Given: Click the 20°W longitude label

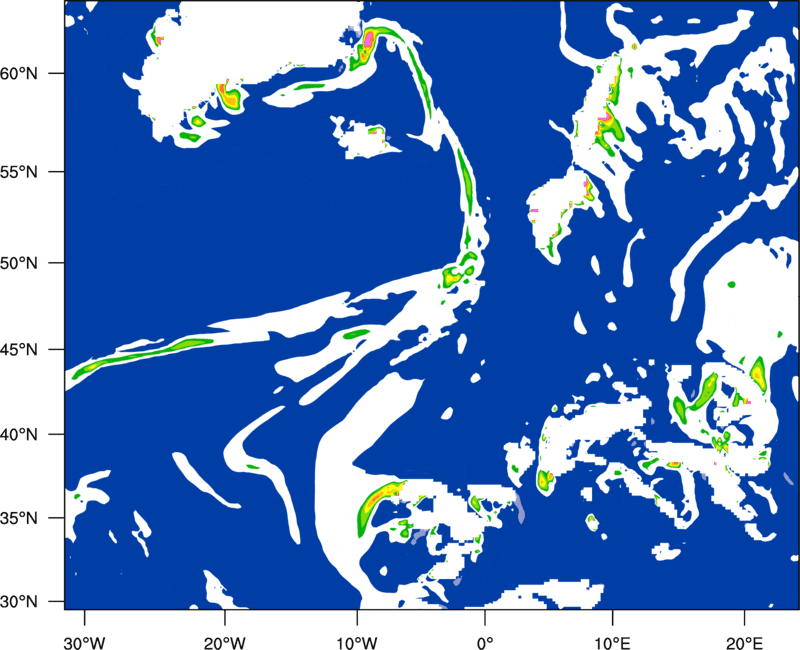Looking at the screenshot, I should click(224, 643).
